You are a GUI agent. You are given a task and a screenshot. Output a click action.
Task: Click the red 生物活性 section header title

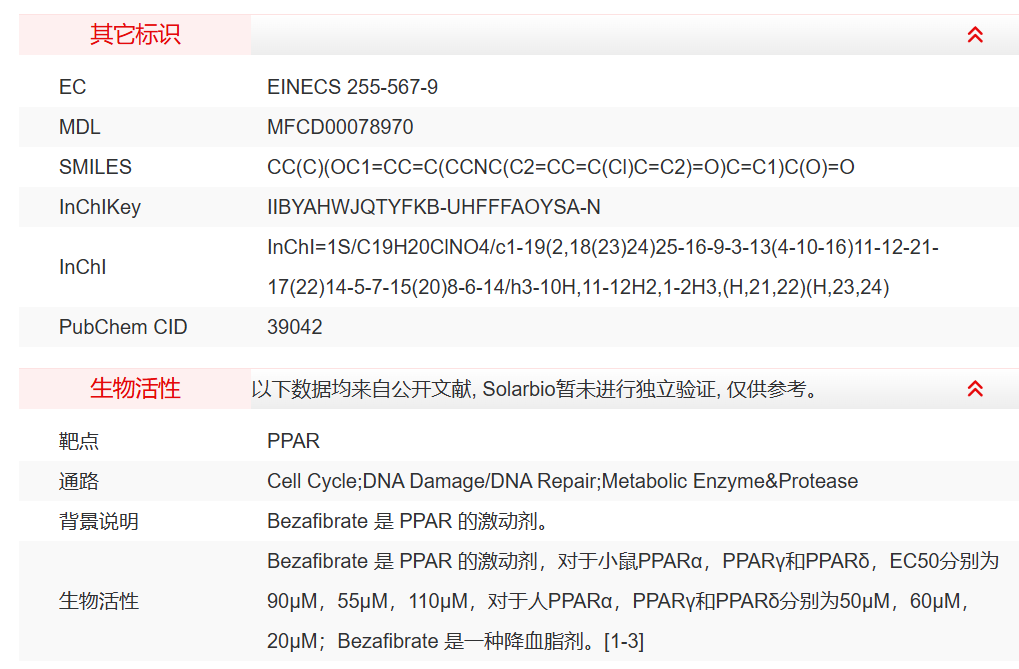pyautogui.click(x=135, y=389)
